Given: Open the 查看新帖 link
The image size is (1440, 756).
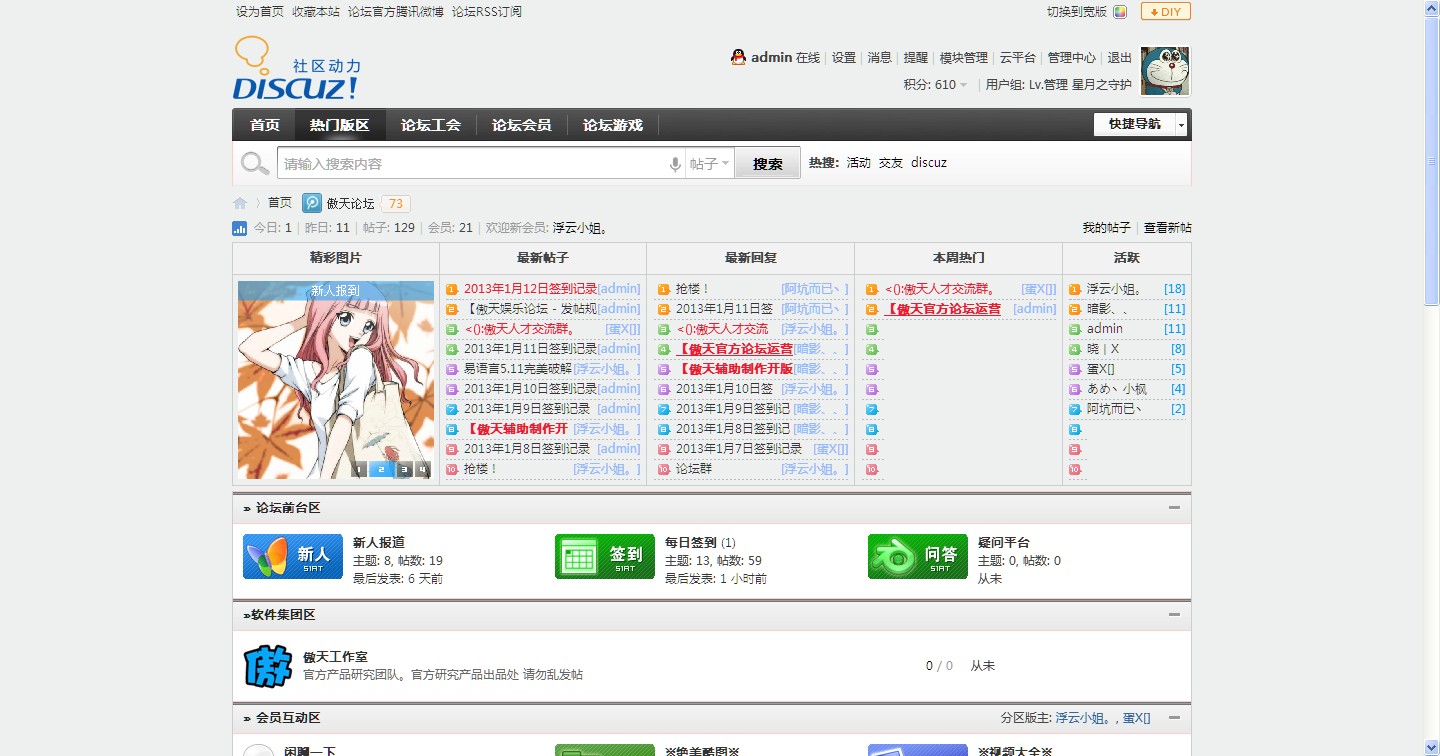Looking at the screenshot, I should click(1168, 228).
